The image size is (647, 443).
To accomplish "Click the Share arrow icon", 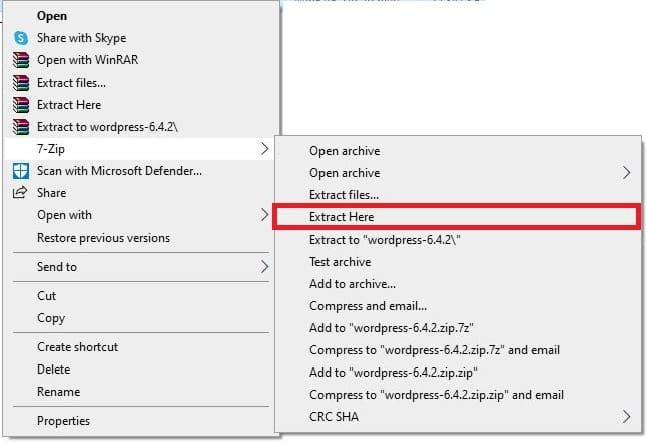I will coord(21,192).
